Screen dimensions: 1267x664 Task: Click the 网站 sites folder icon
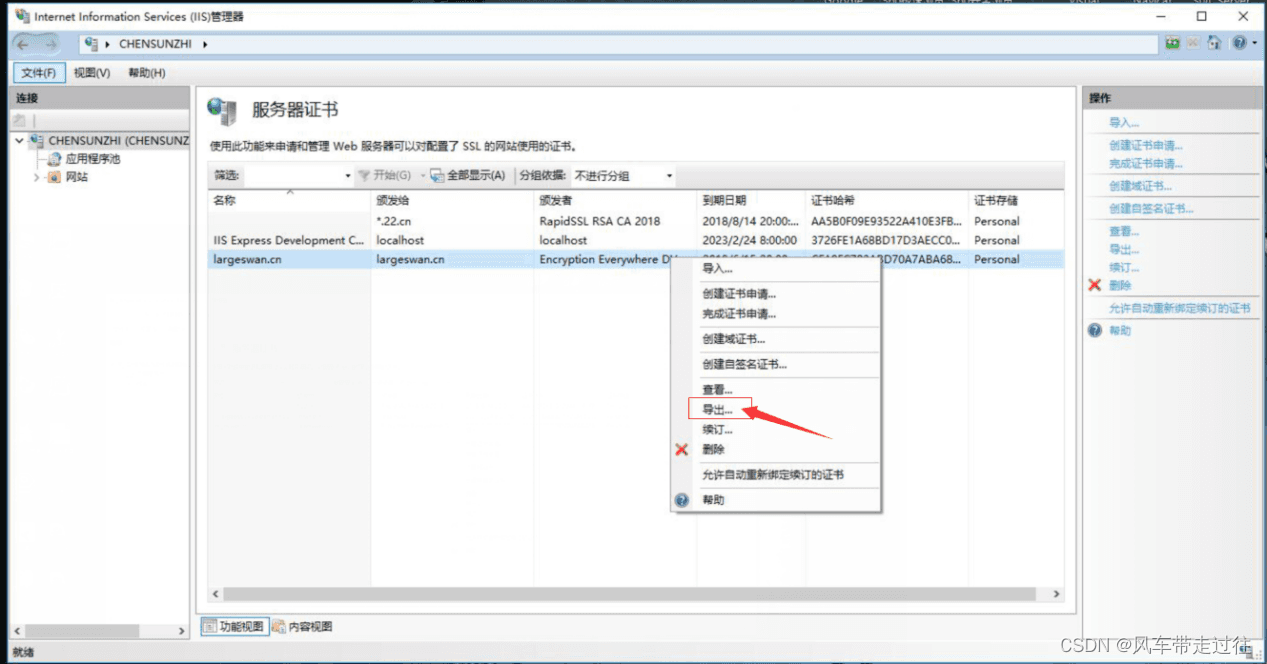54,177
